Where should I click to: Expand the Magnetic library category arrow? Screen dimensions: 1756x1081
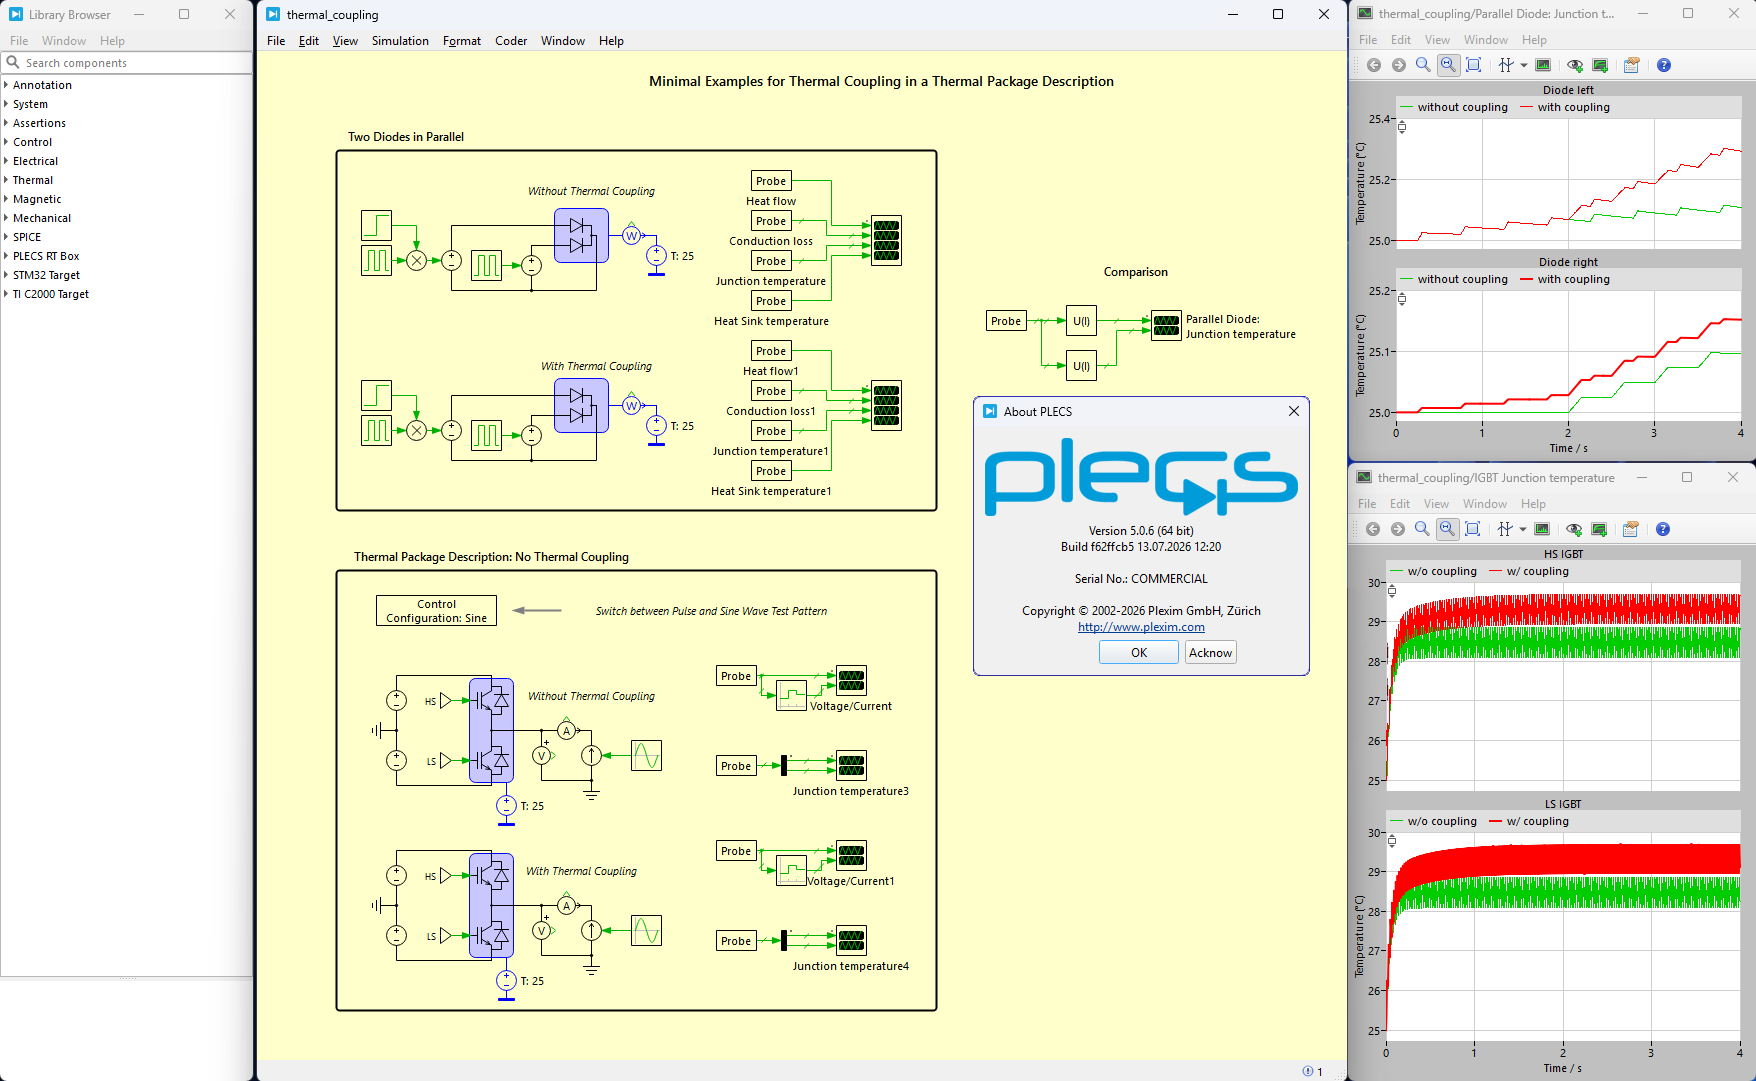point(6,199)
